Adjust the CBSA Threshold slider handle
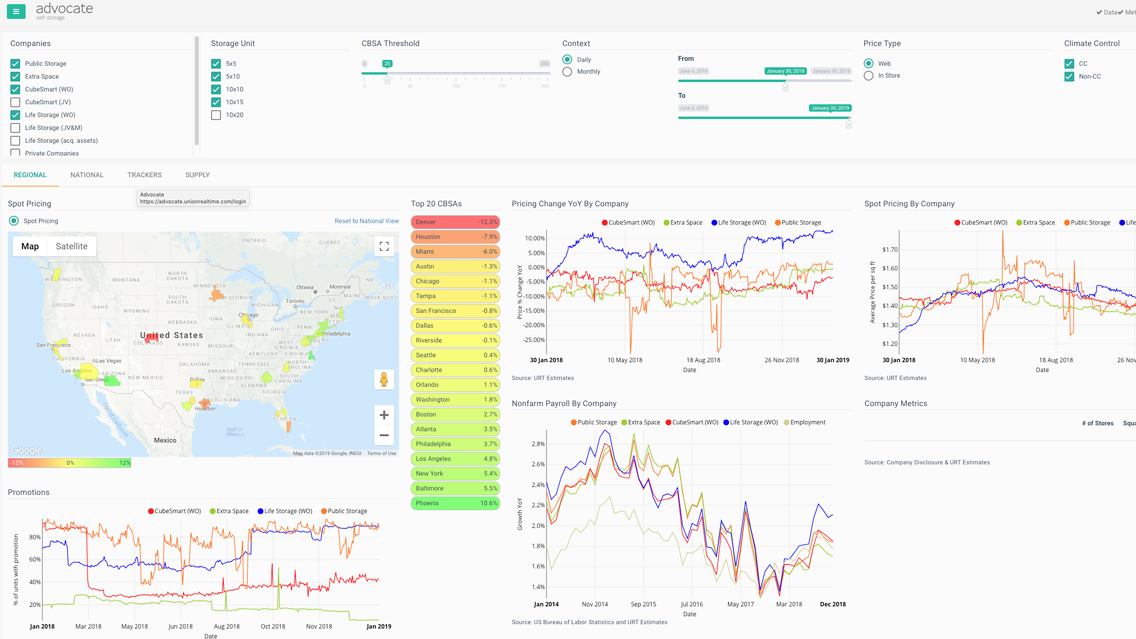 387,80
